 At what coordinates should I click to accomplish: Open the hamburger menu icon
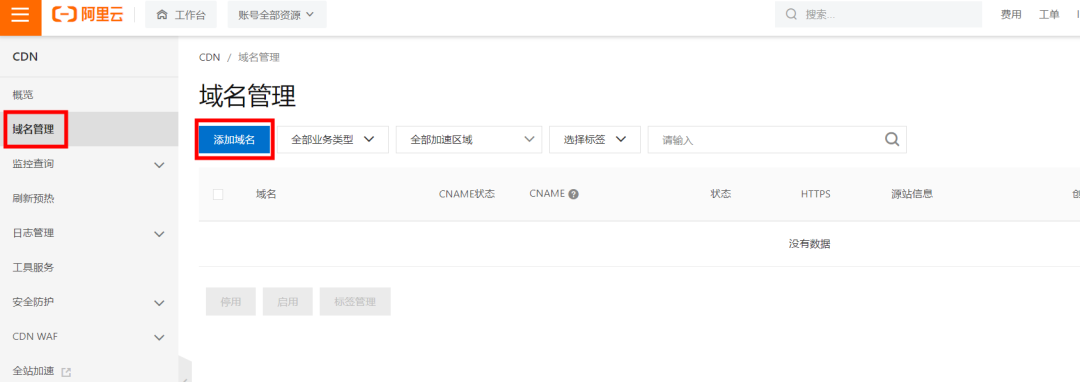click(21, 14)
